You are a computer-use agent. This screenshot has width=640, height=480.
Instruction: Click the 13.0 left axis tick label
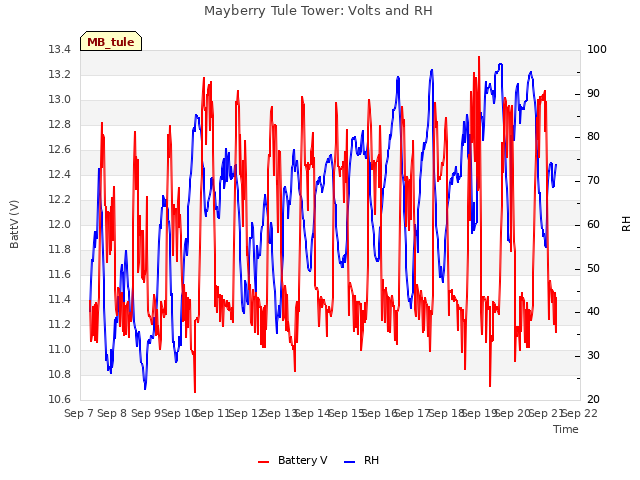pyautogui.click(x=60, y=100)
